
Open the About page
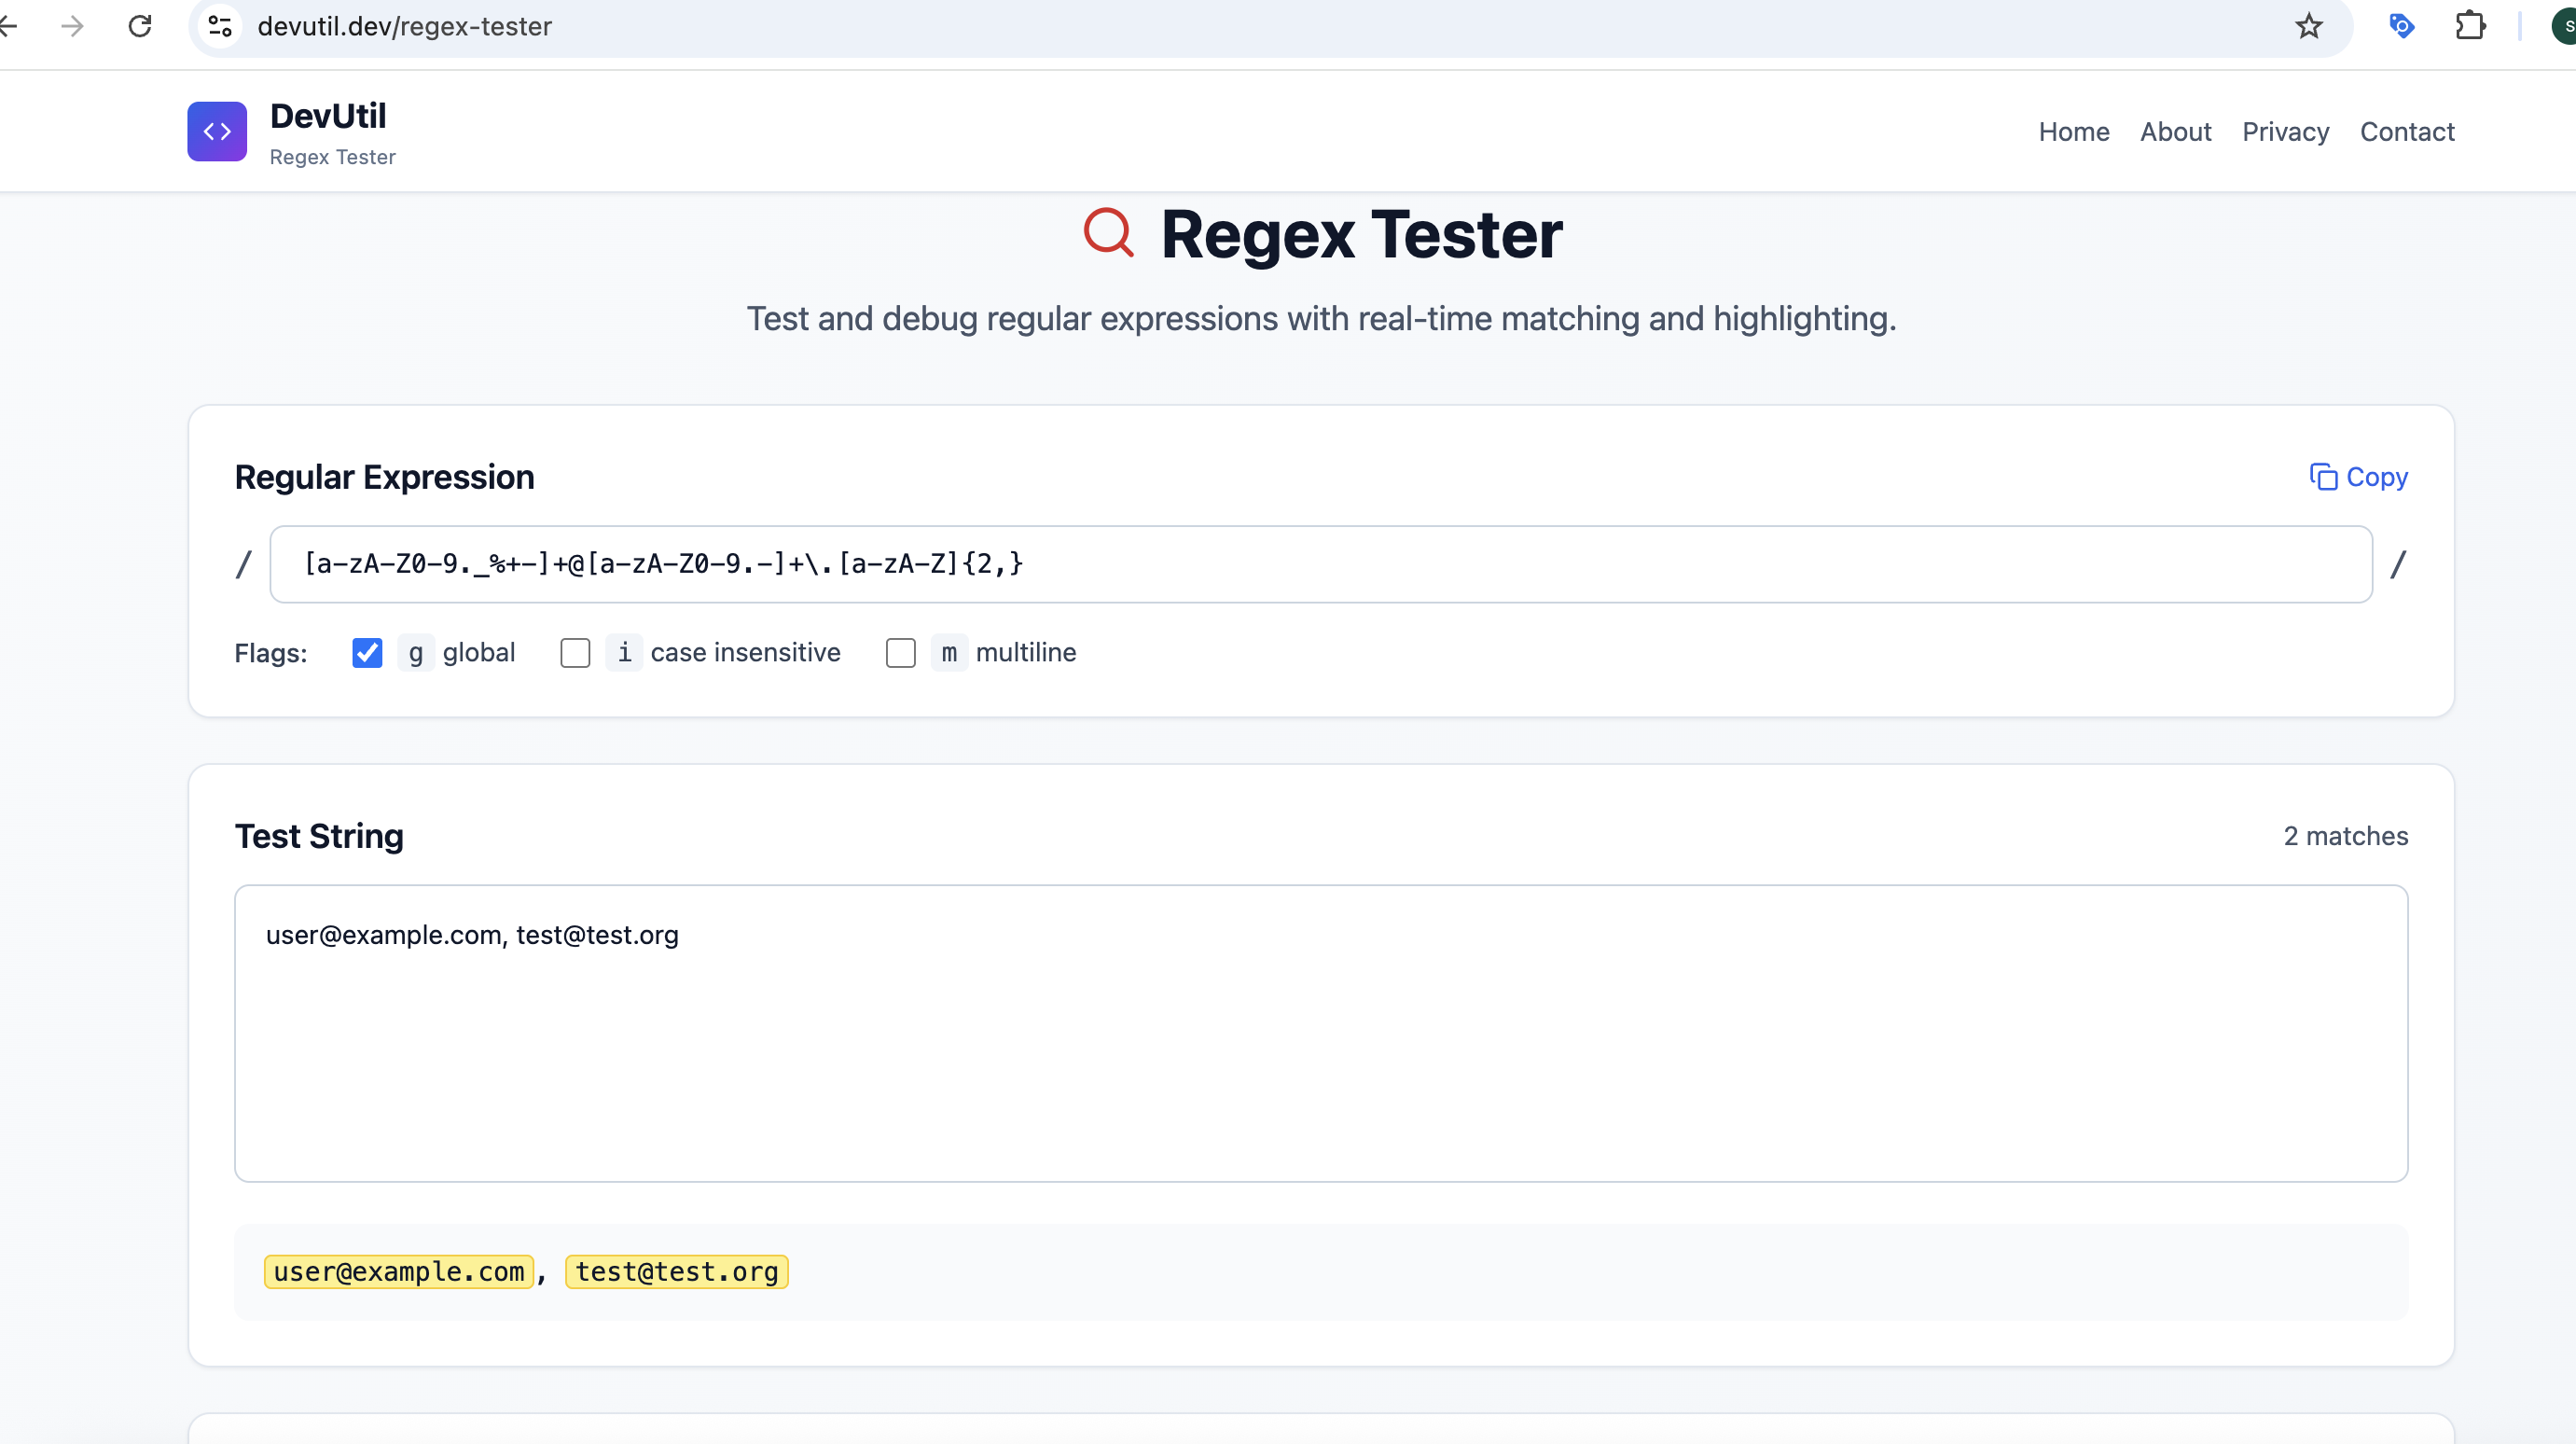[2176, 131]
